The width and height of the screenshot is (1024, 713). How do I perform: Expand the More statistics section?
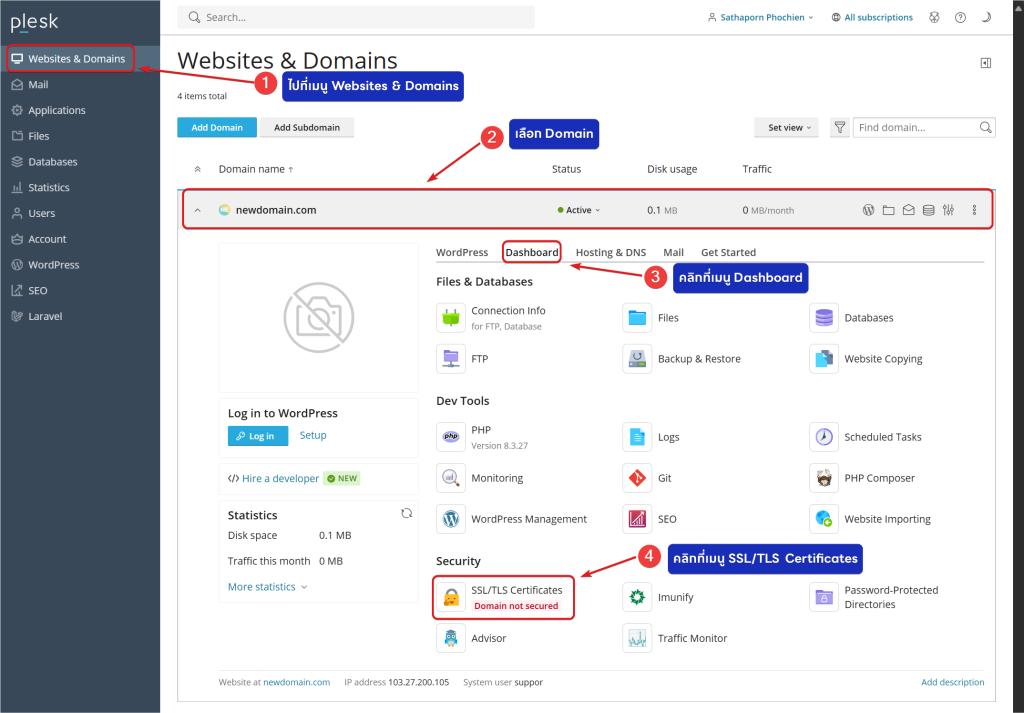(267, 587)
